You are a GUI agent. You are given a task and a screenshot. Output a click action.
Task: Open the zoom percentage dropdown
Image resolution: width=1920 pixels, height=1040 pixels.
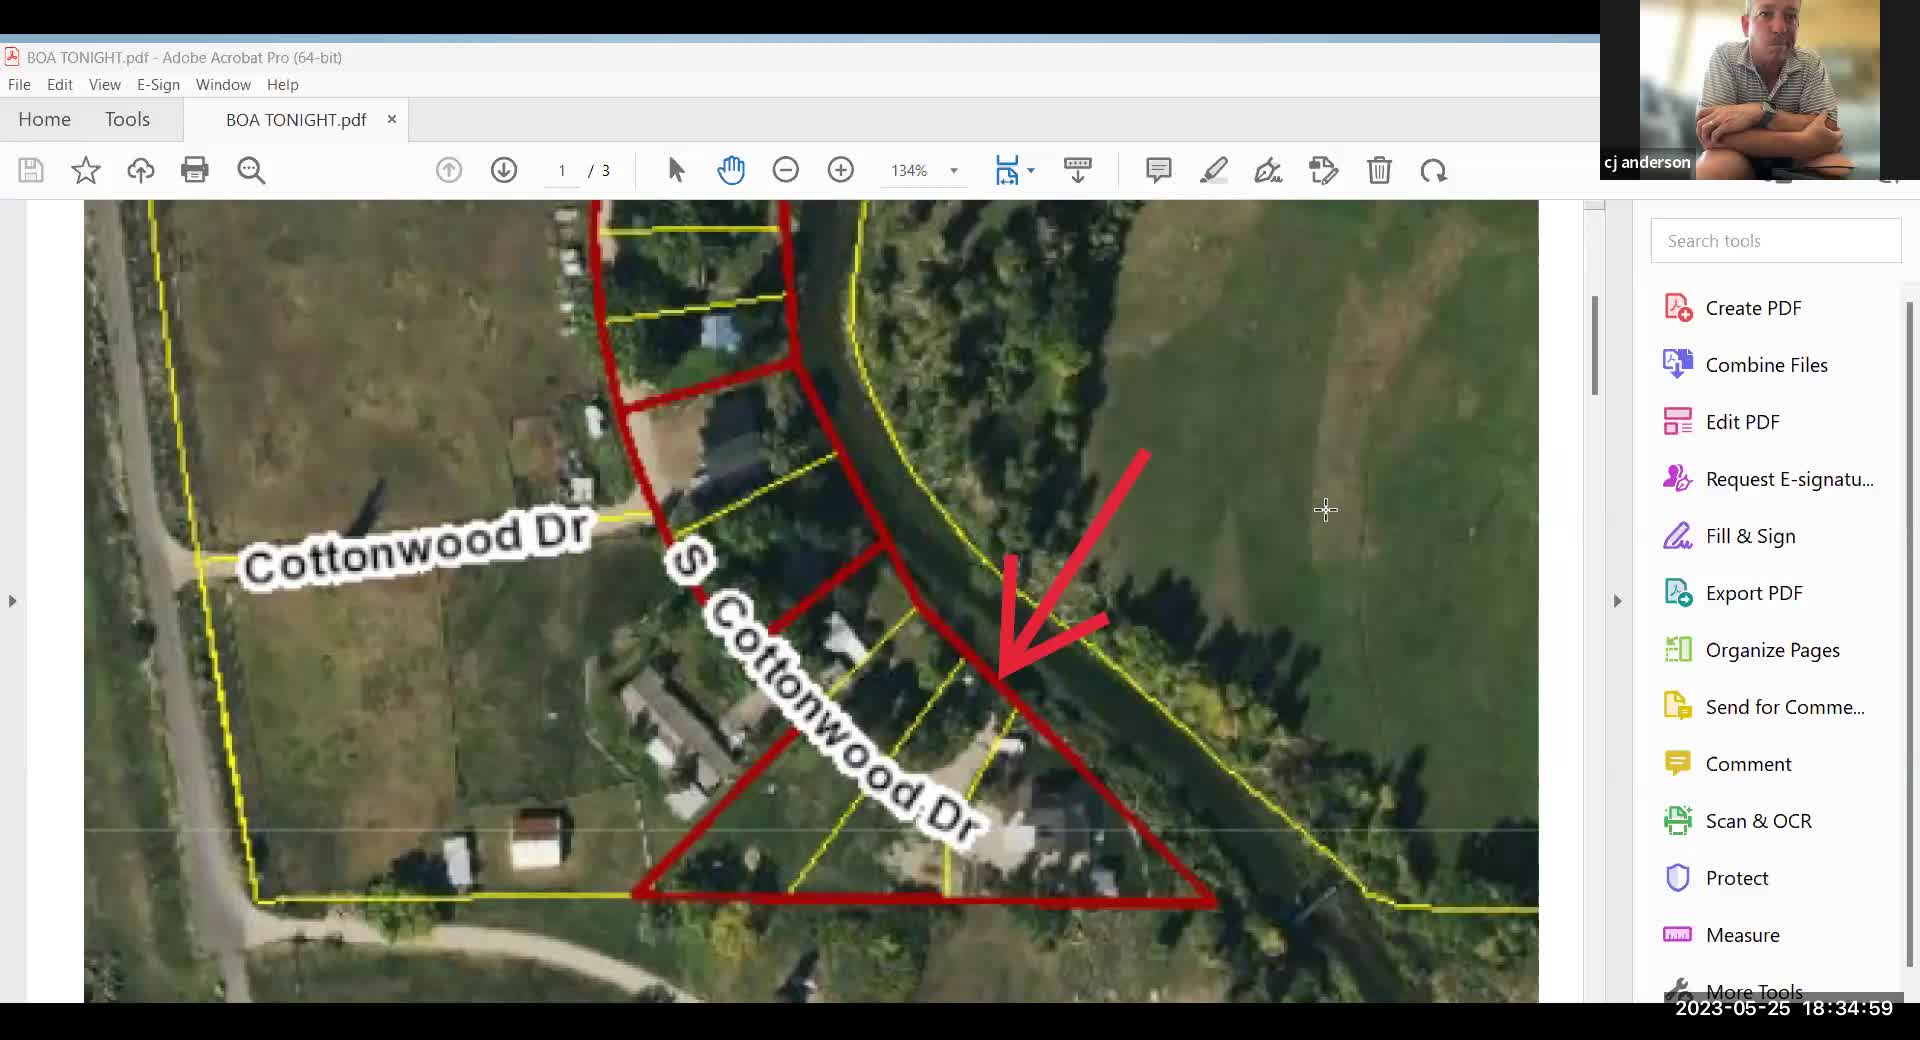(953, 170)
